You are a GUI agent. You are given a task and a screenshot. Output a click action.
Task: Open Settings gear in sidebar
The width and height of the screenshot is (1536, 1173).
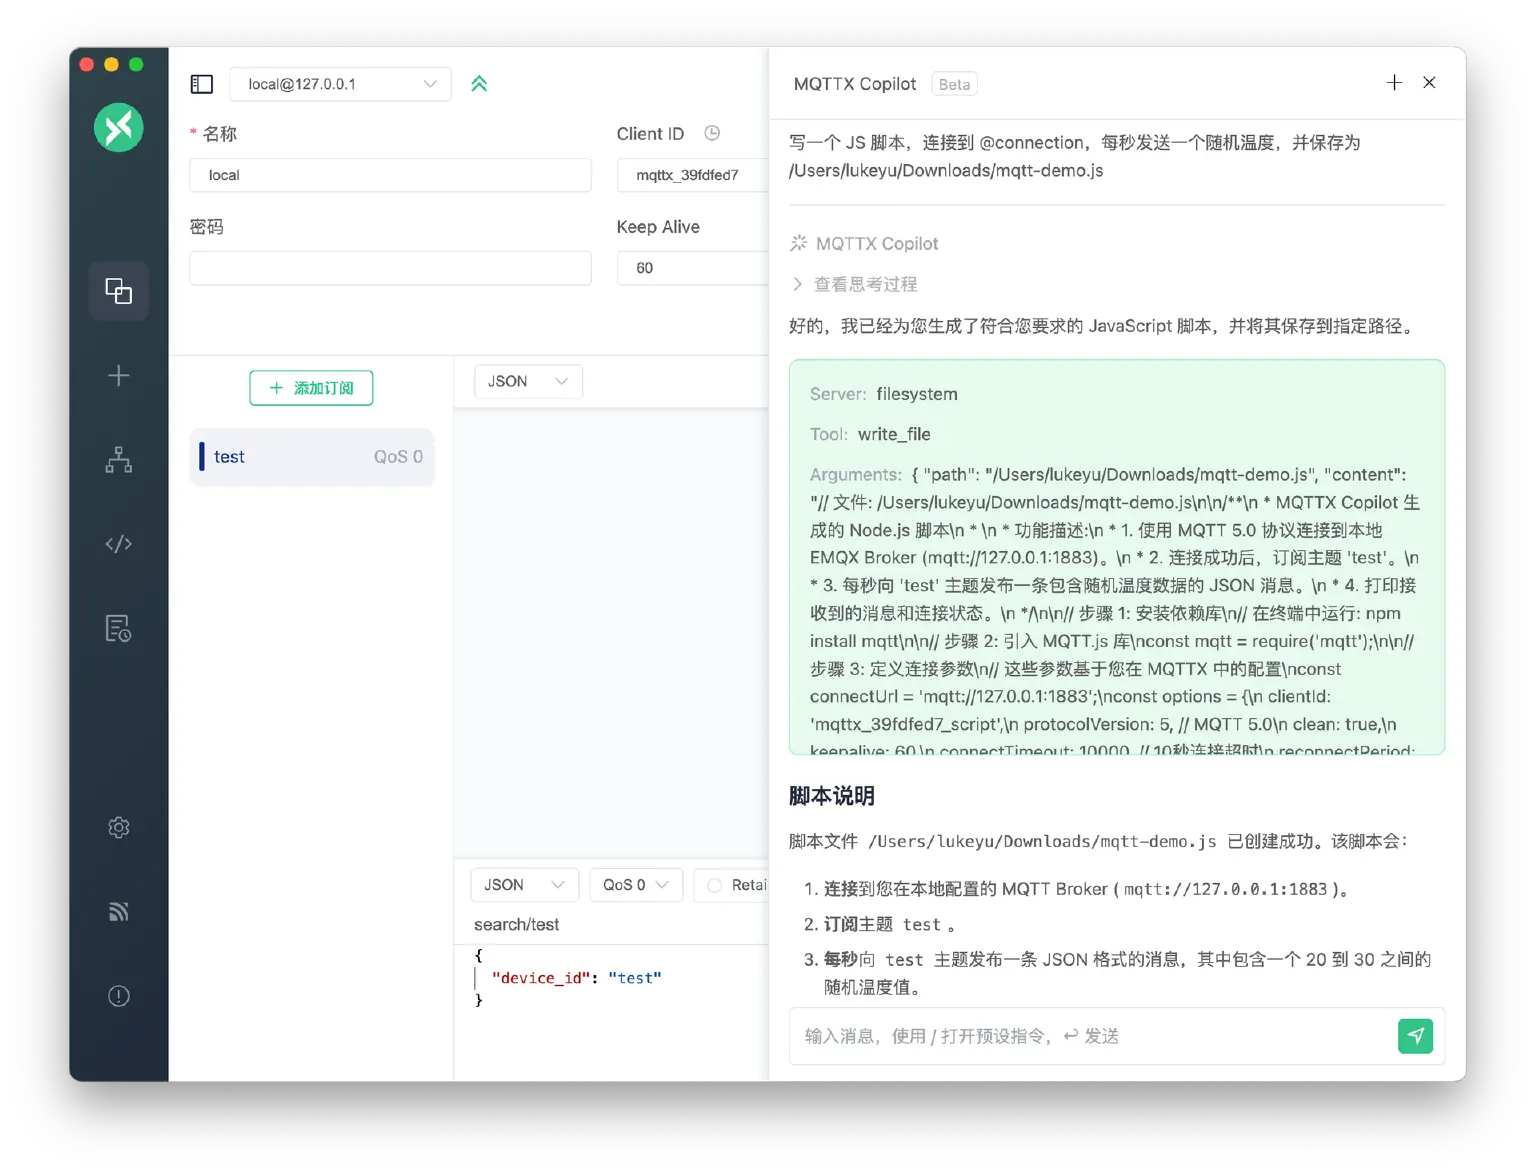click(x=119, y=827)
